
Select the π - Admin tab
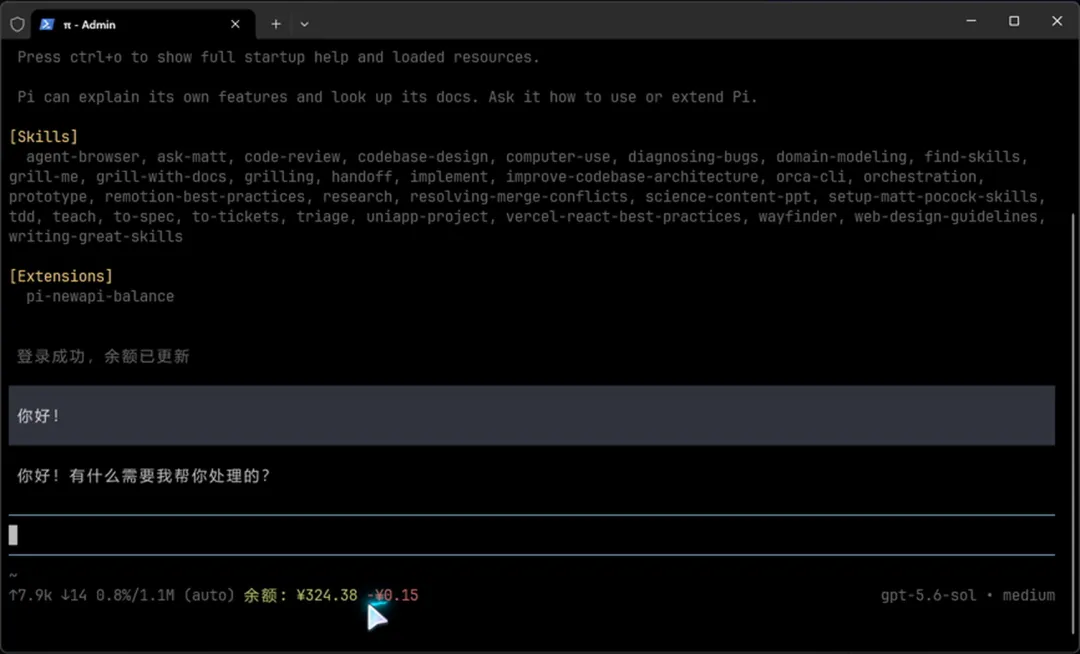[143, 24]
